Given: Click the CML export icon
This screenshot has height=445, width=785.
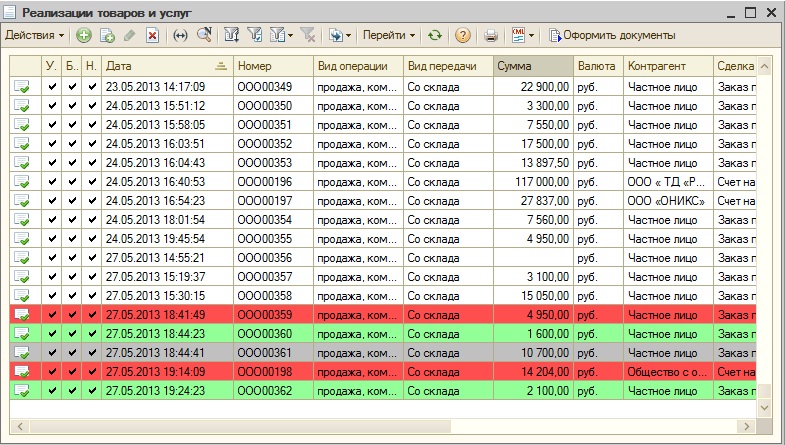Looking at the screenshot, I should point(518,35).
